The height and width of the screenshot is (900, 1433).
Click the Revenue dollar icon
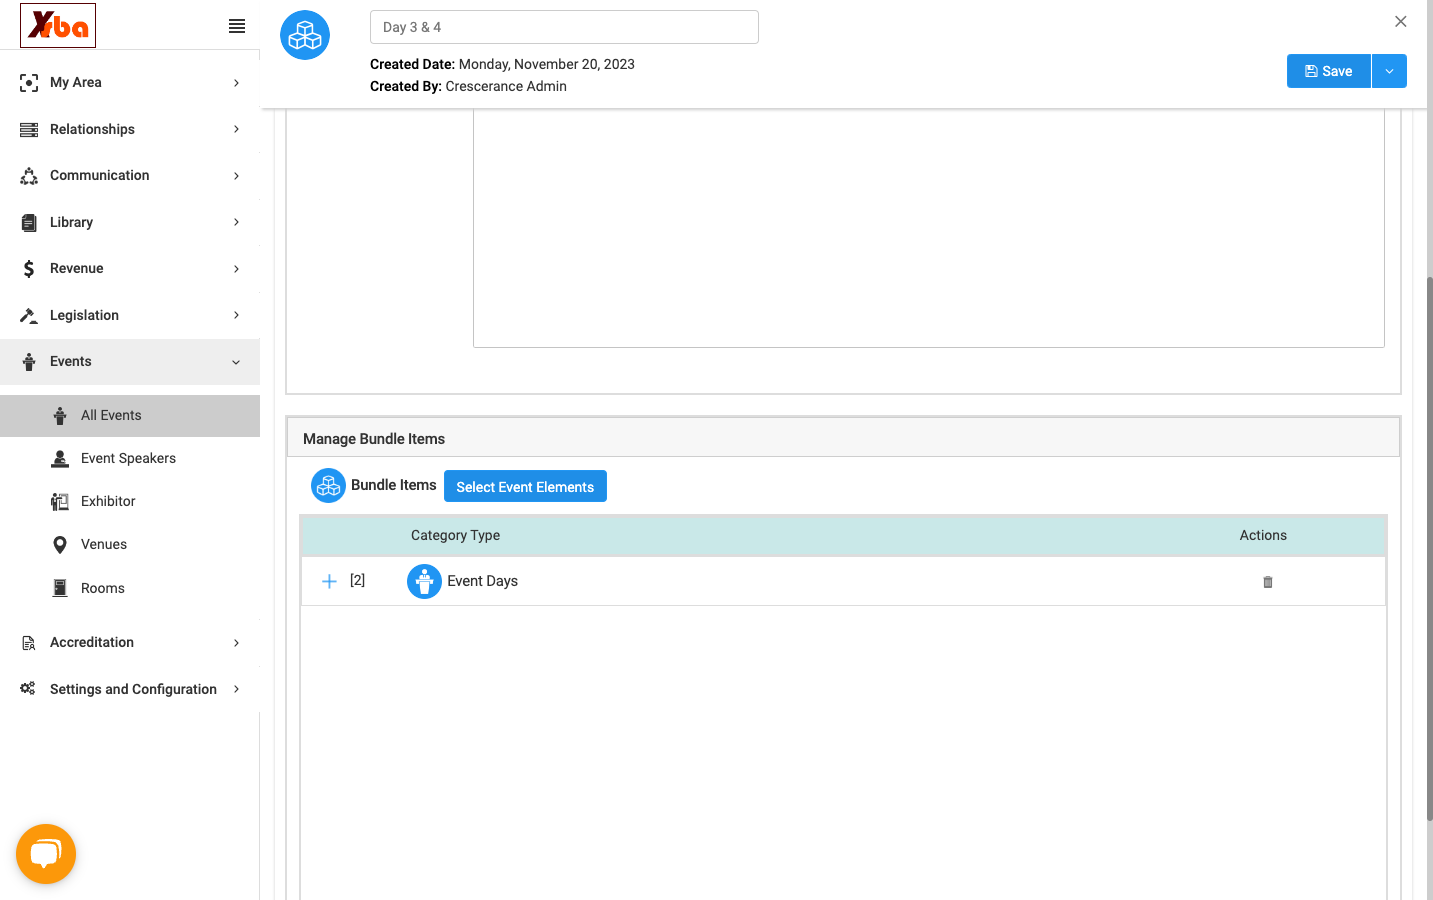(x=29, y=269)
